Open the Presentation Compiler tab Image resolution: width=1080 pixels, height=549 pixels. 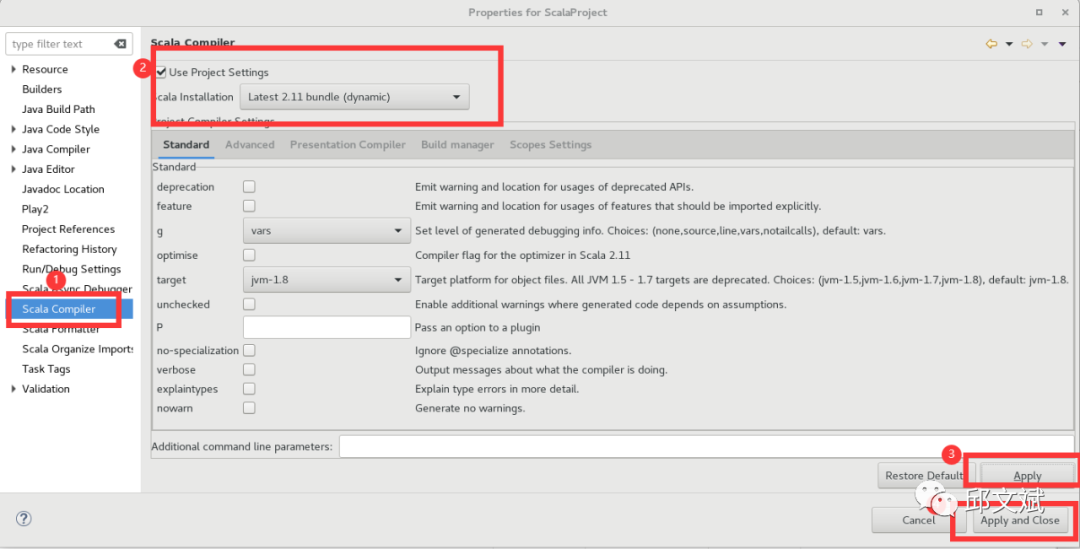(x=348, y=145)
